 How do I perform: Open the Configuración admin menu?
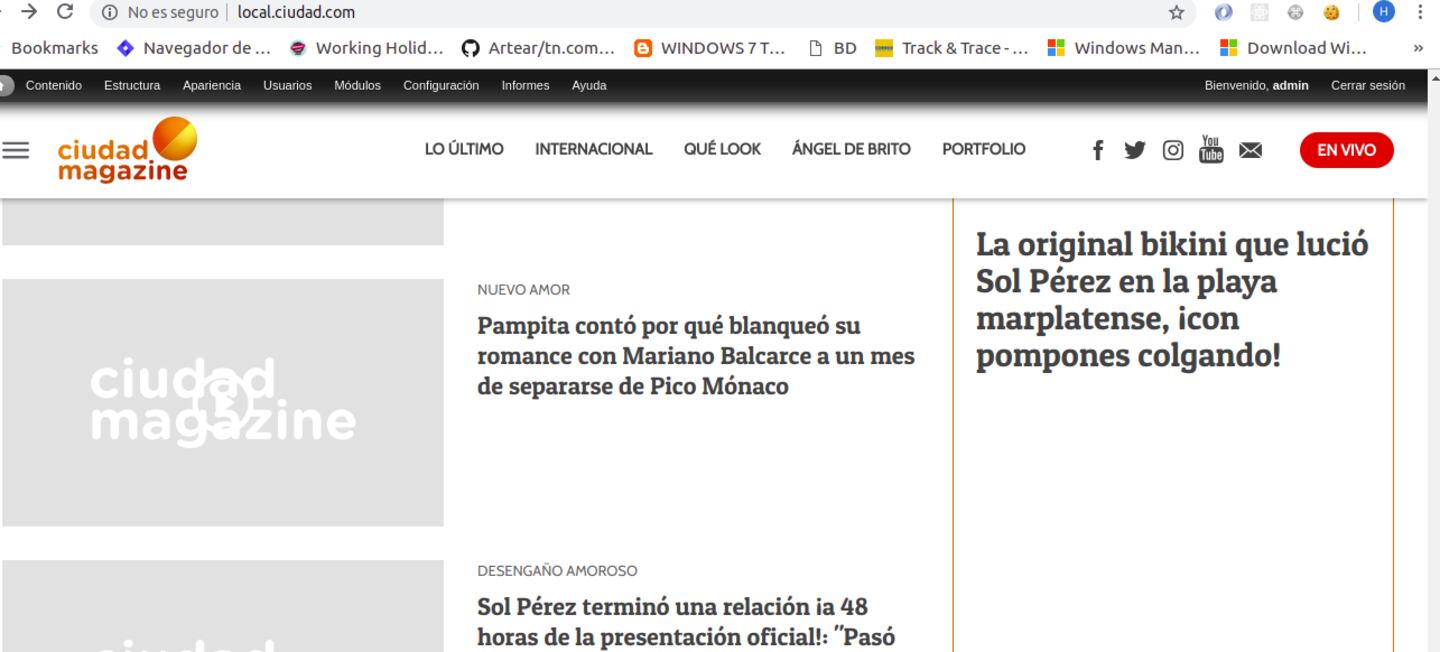tap(441, 86)
